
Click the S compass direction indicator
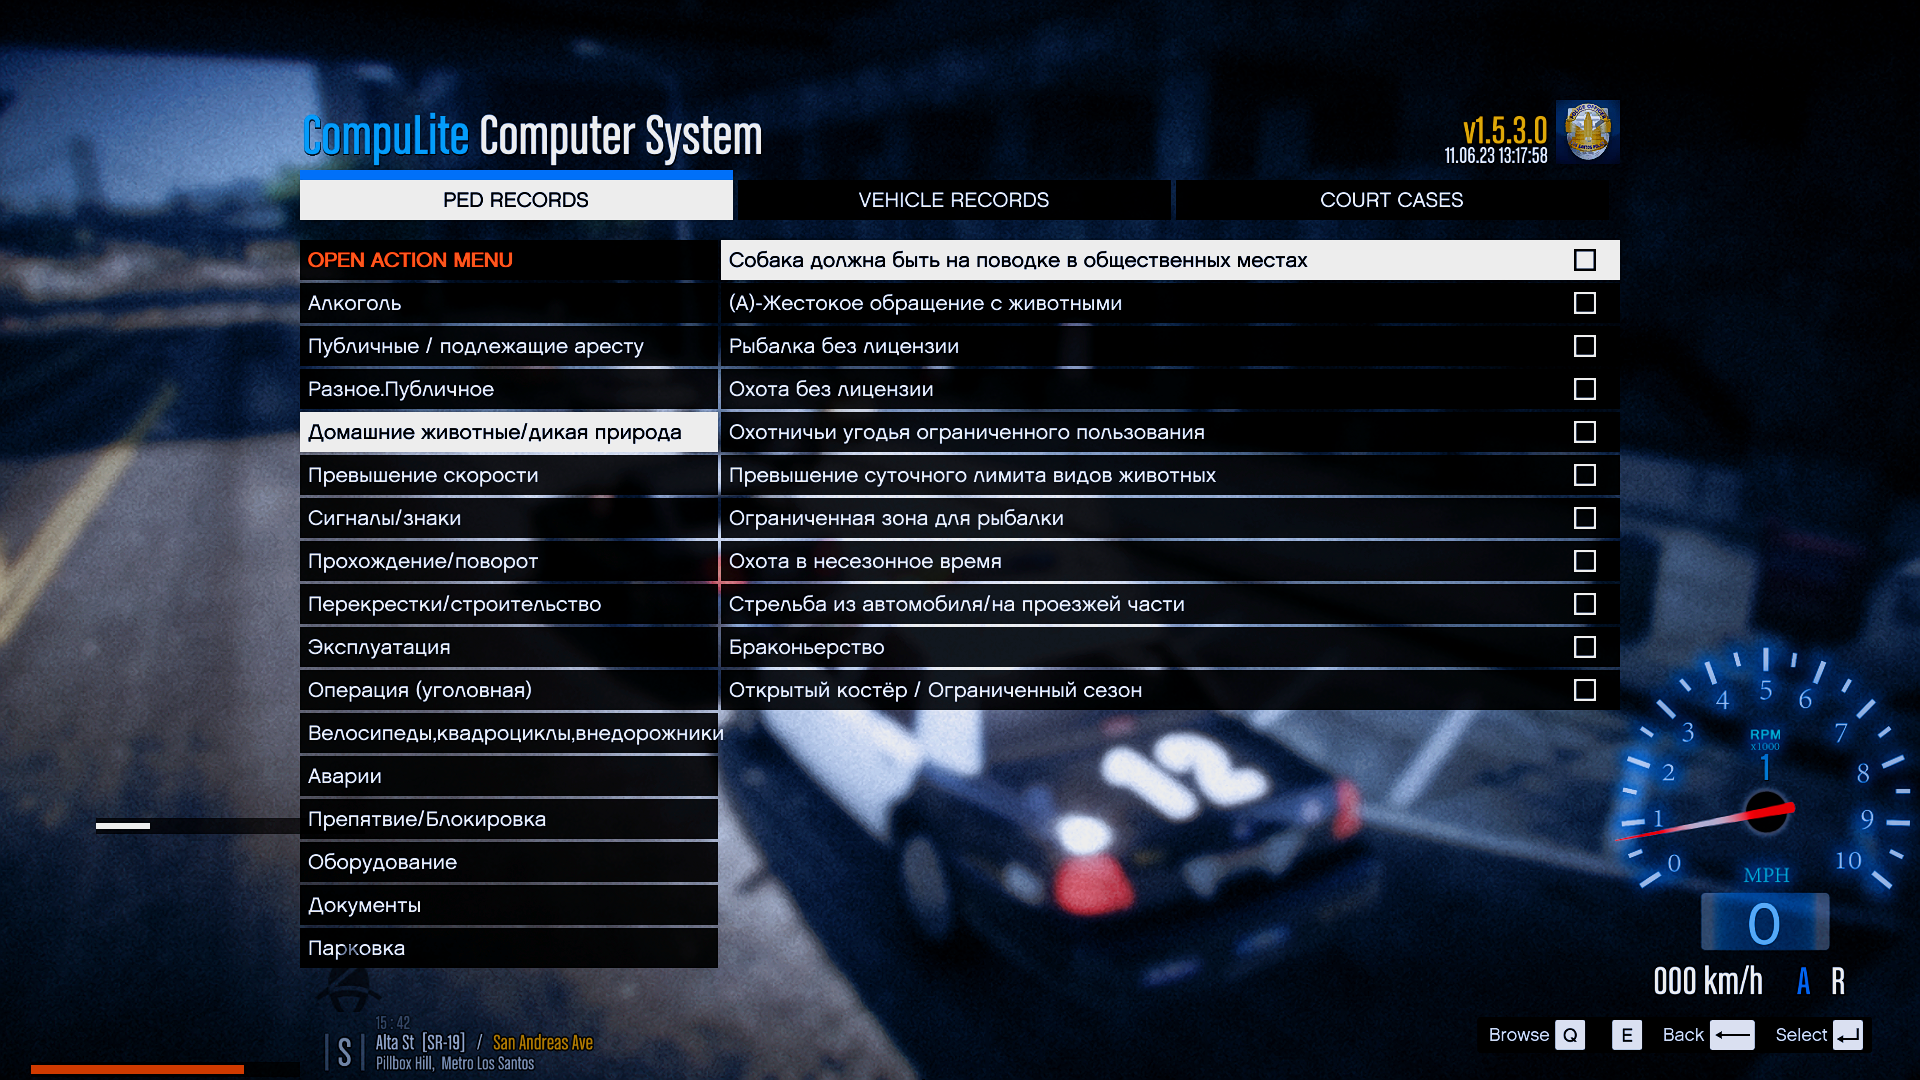(344, 1051)
